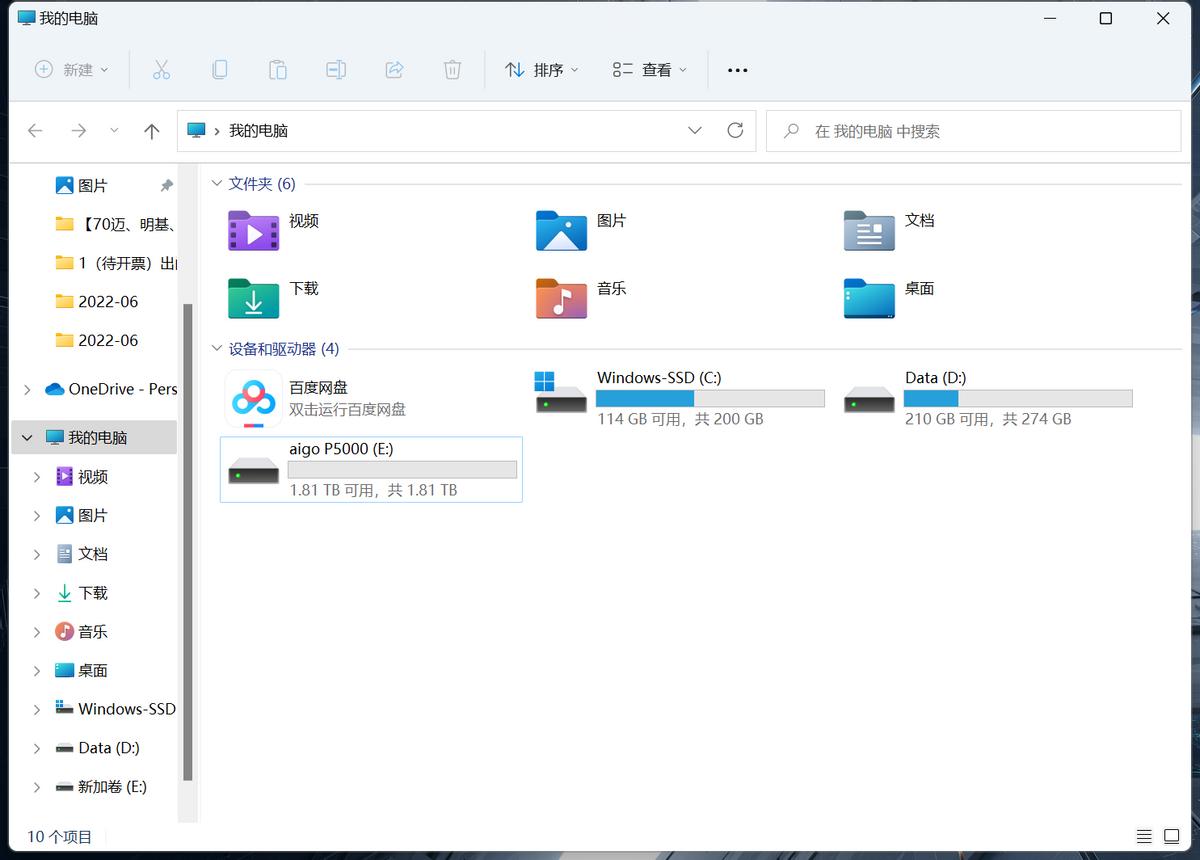Click the Refresh icon beside address bar

click(735, 131)
